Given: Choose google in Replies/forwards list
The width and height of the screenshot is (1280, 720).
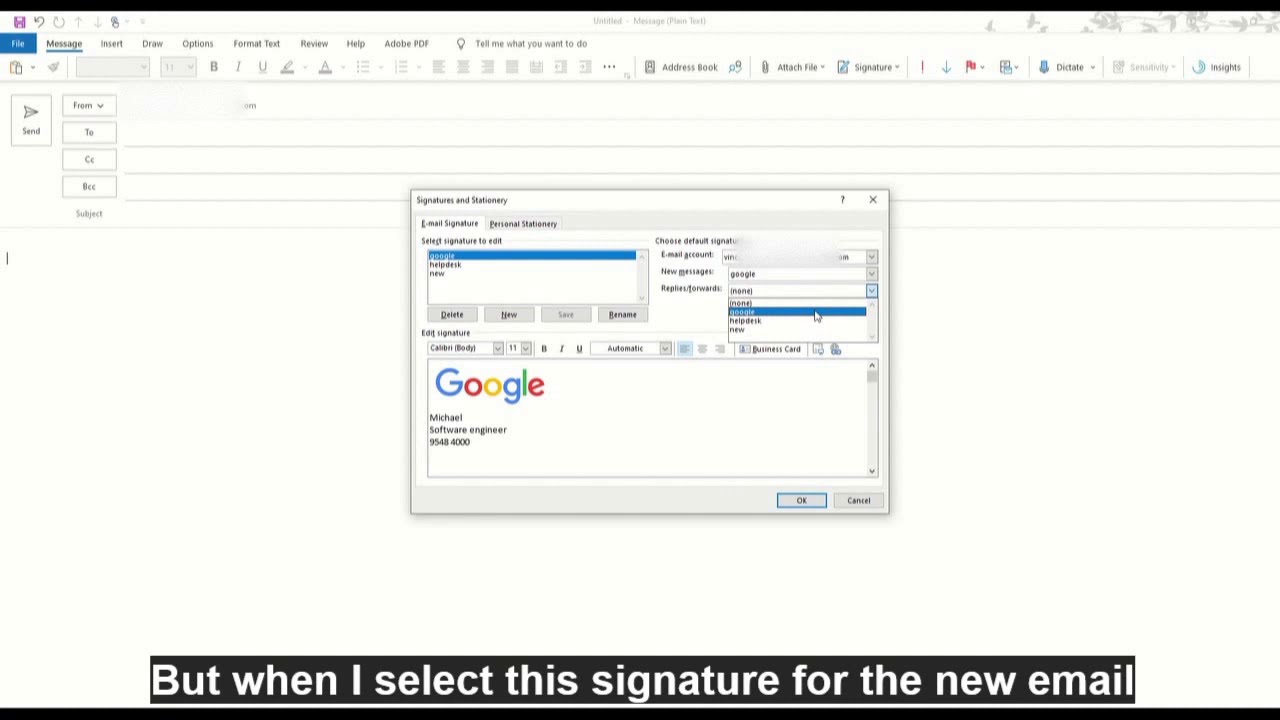Looking at the screenshot, I should point(797,312).
